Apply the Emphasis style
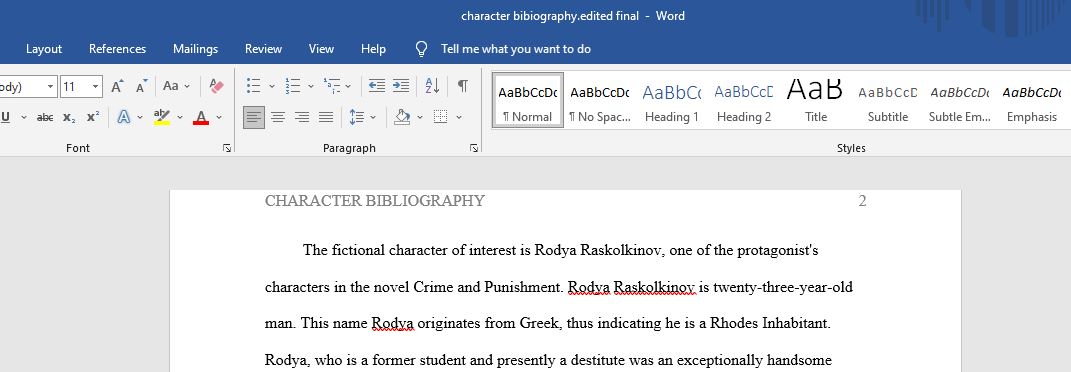Image resolution: width=1071 pixels, height=372 pixels. 1031,100
